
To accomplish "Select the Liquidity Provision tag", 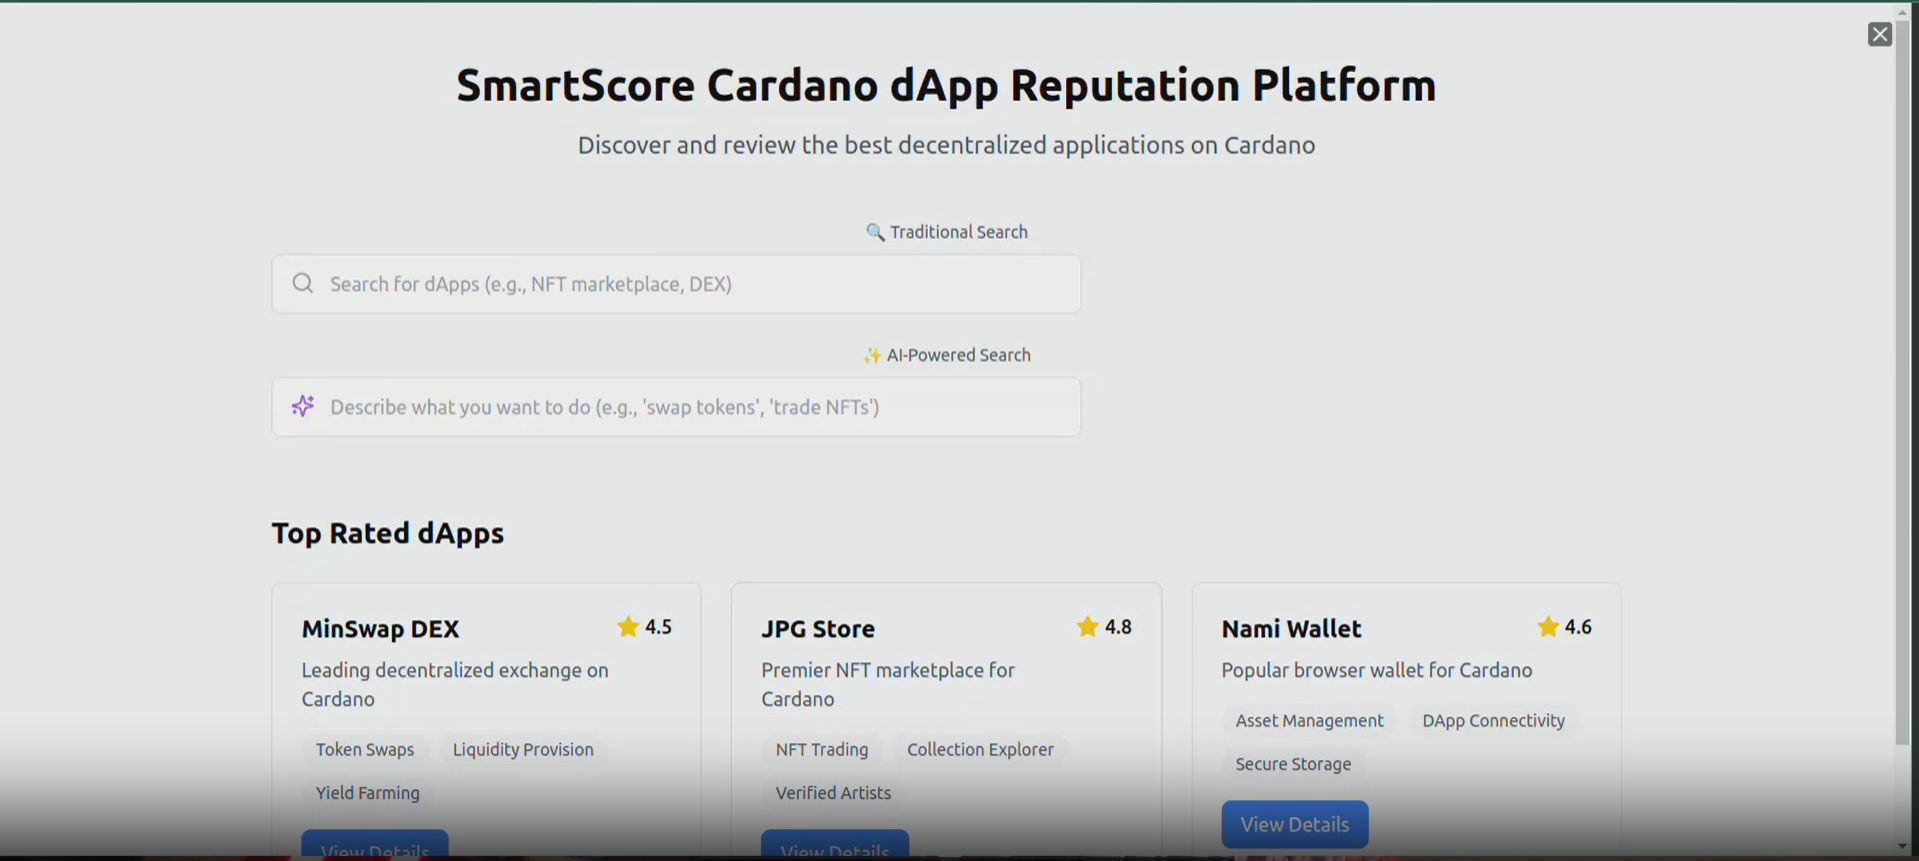I will tap(522, 750).
